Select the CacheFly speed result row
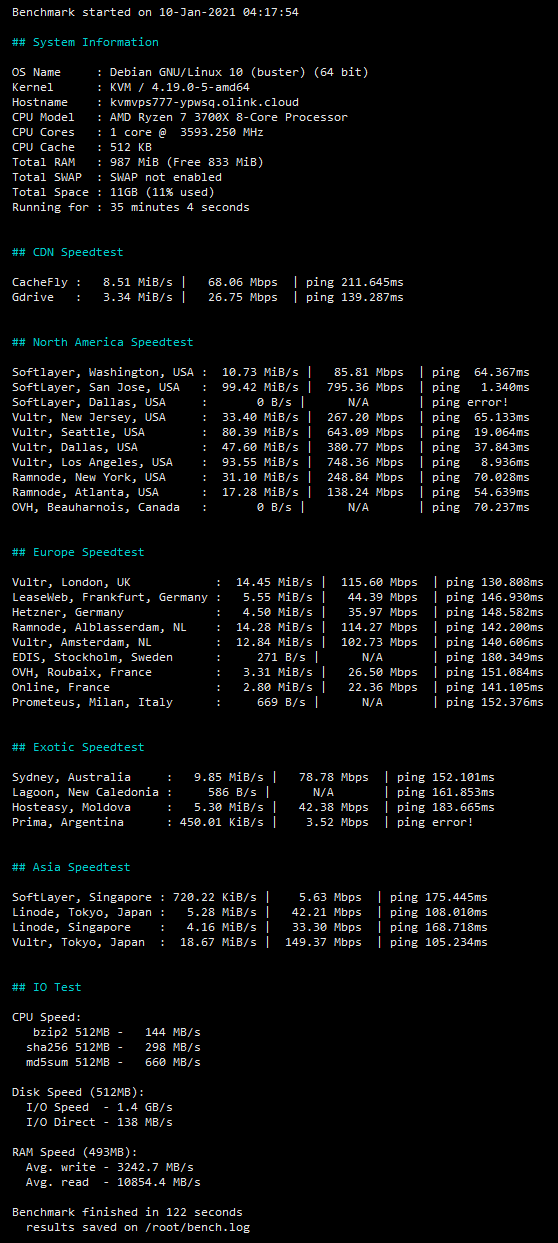The width and height of the screenshot is (558, 1243). (x=208, y=282)
